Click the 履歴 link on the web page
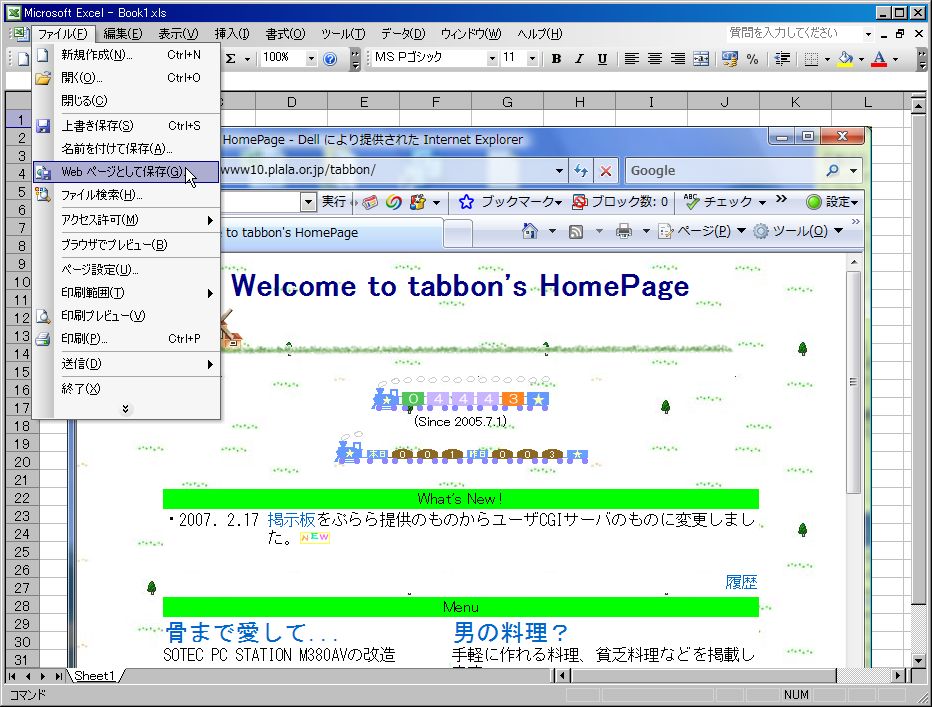Screen dimensions: 932x707 (x=741, y=582)
